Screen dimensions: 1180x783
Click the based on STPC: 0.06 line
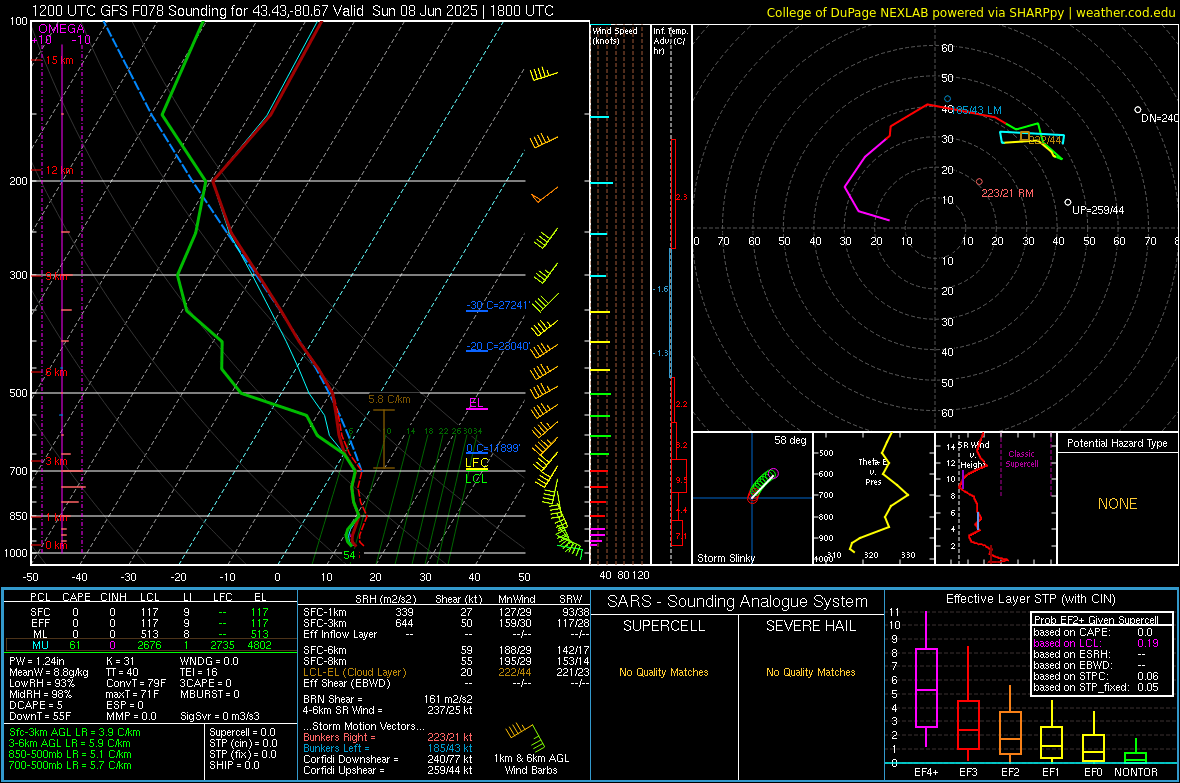(1096, 676)
